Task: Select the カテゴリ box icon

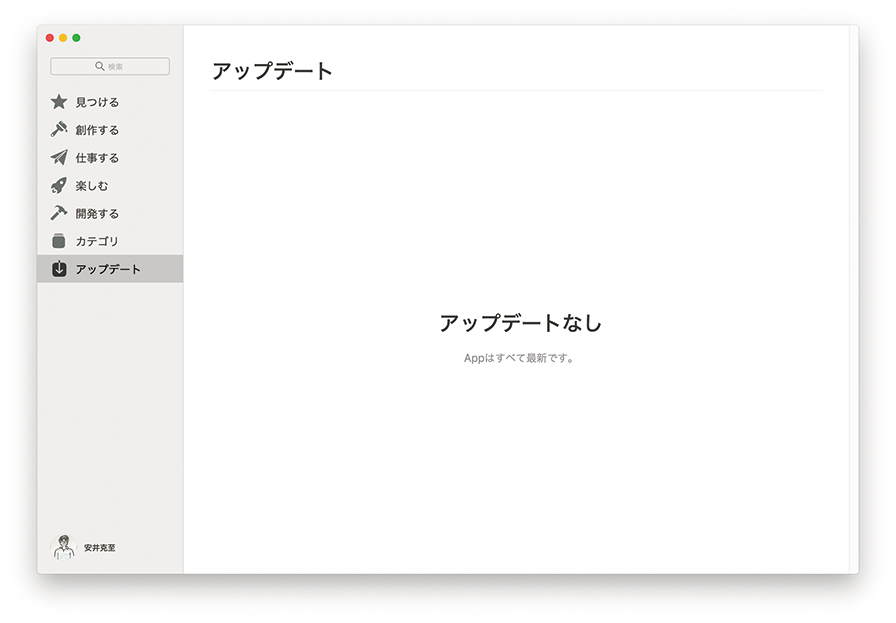Action: [59, 241]
